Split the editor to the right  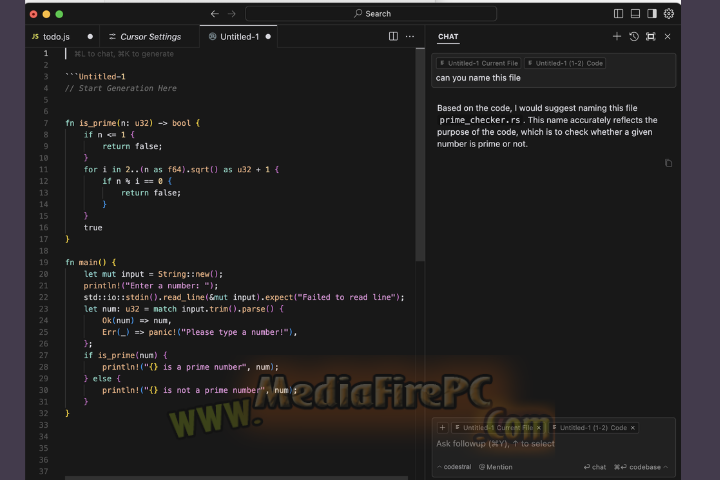point(393,36)
